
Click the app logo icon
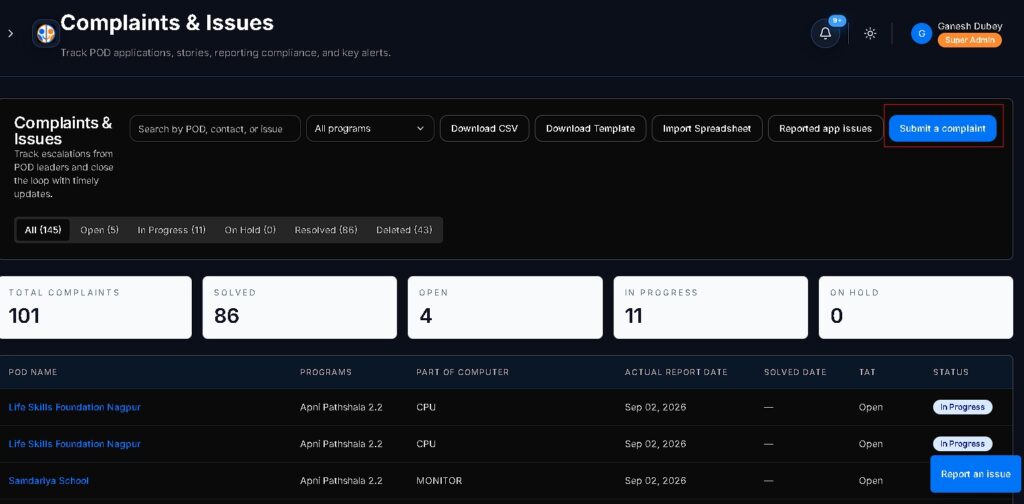coord(46,33)
